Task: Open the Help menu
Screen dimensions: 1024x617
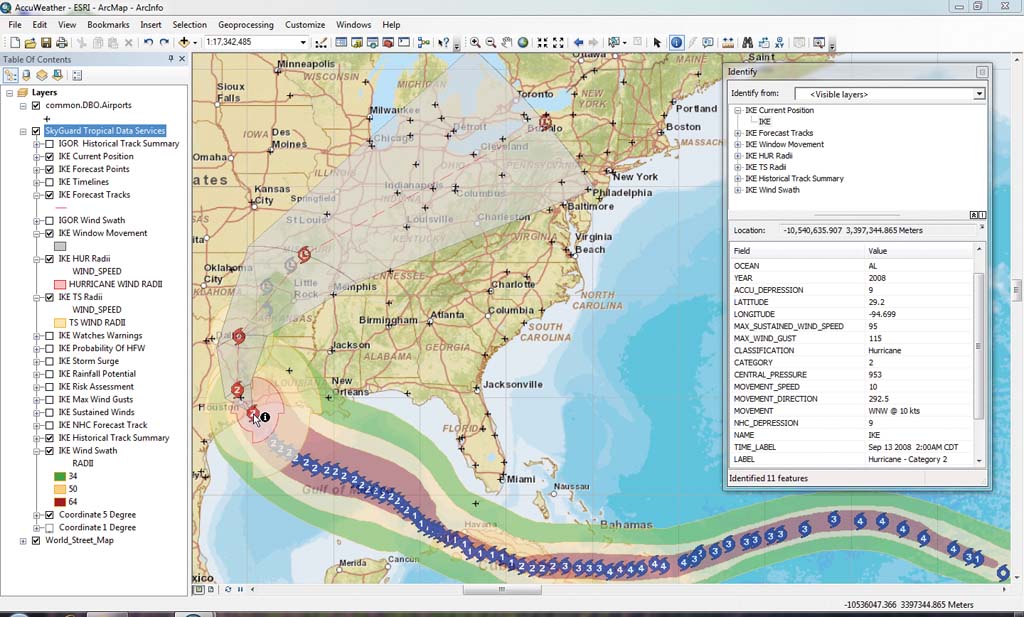Action: coord(391,25)
